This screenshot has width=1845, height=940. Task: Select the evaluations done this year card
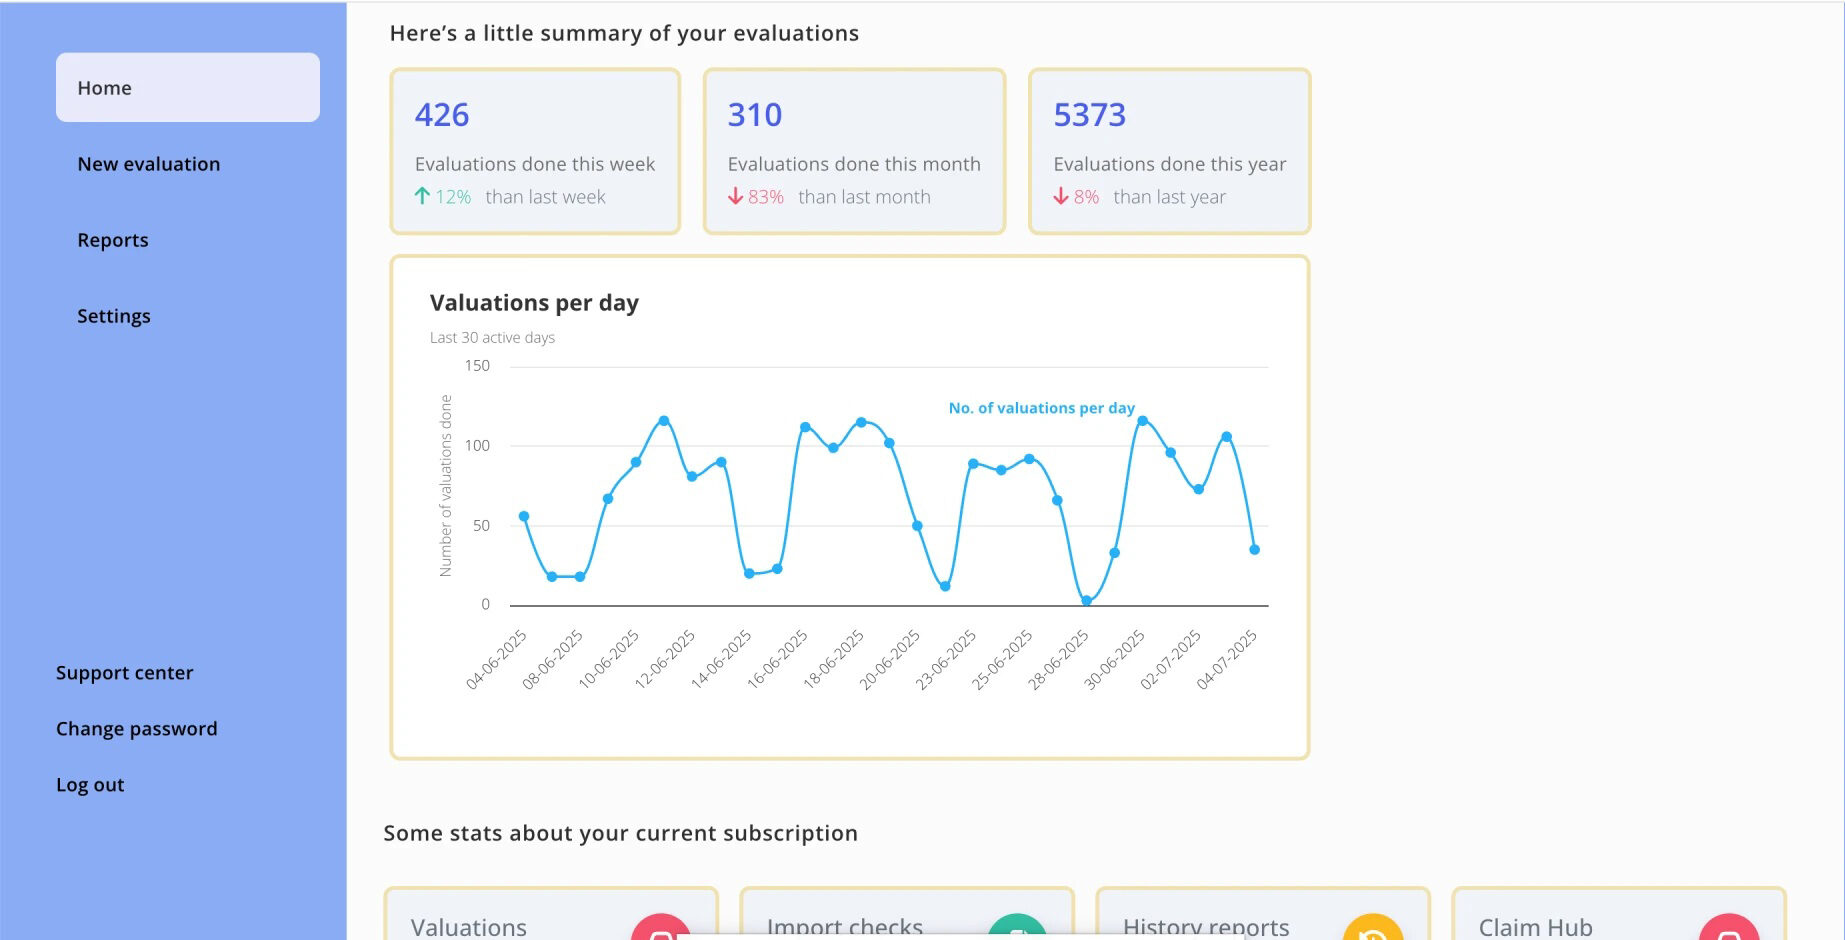pos(1169,151)
